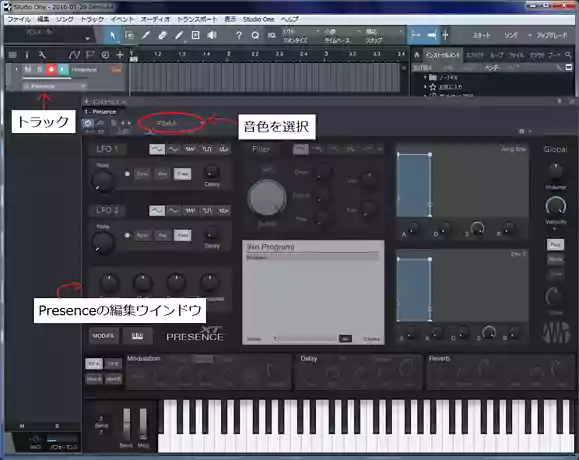
Task: Add a track with the plus icon
Action: [x=120, y=55]
